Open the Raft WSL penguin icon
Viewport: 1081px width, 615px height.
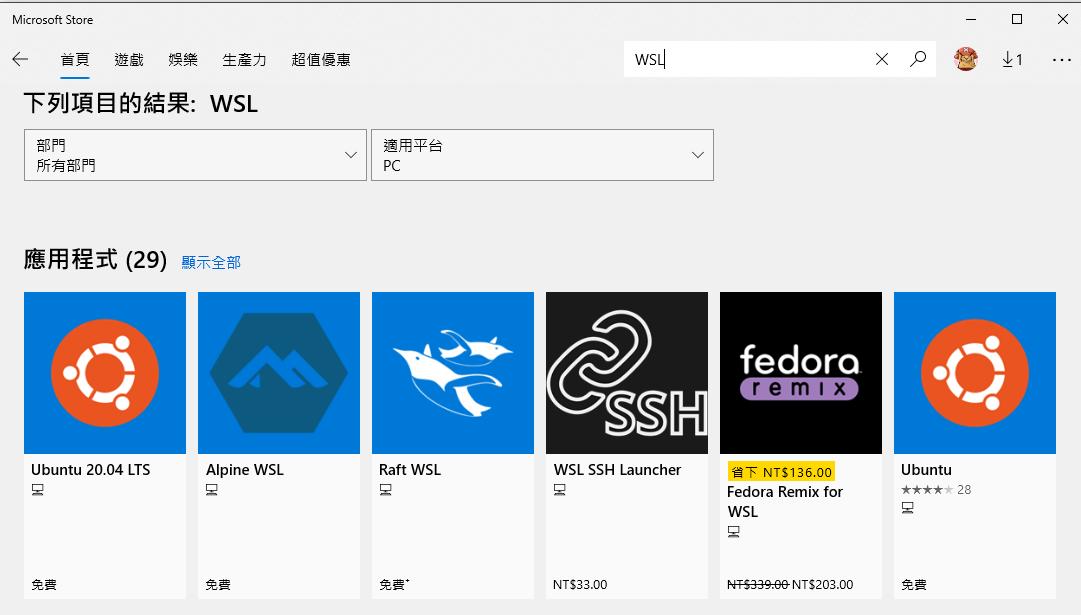click(x=453, y=373)
